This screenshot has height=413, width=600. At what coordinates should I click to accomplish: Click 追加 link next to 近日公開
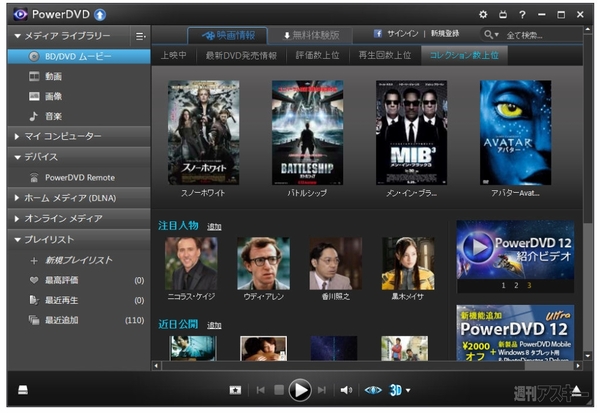tap(214, 325)
